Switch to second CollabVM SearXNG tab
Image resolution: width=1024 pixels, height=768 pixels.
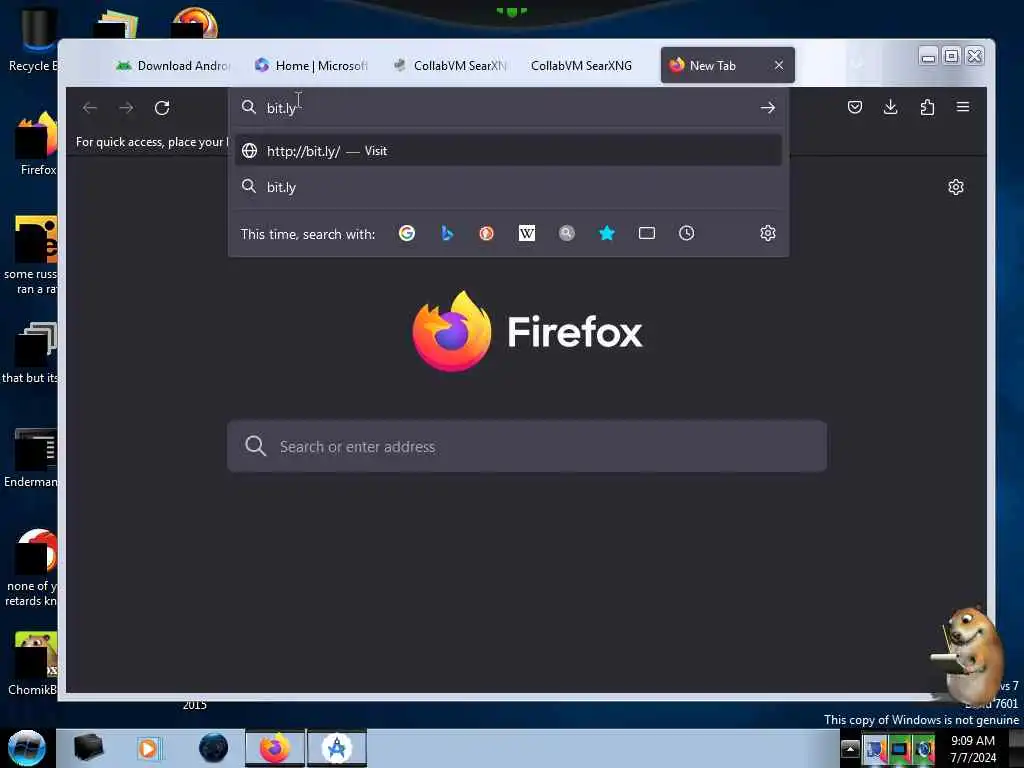point(581,65)
